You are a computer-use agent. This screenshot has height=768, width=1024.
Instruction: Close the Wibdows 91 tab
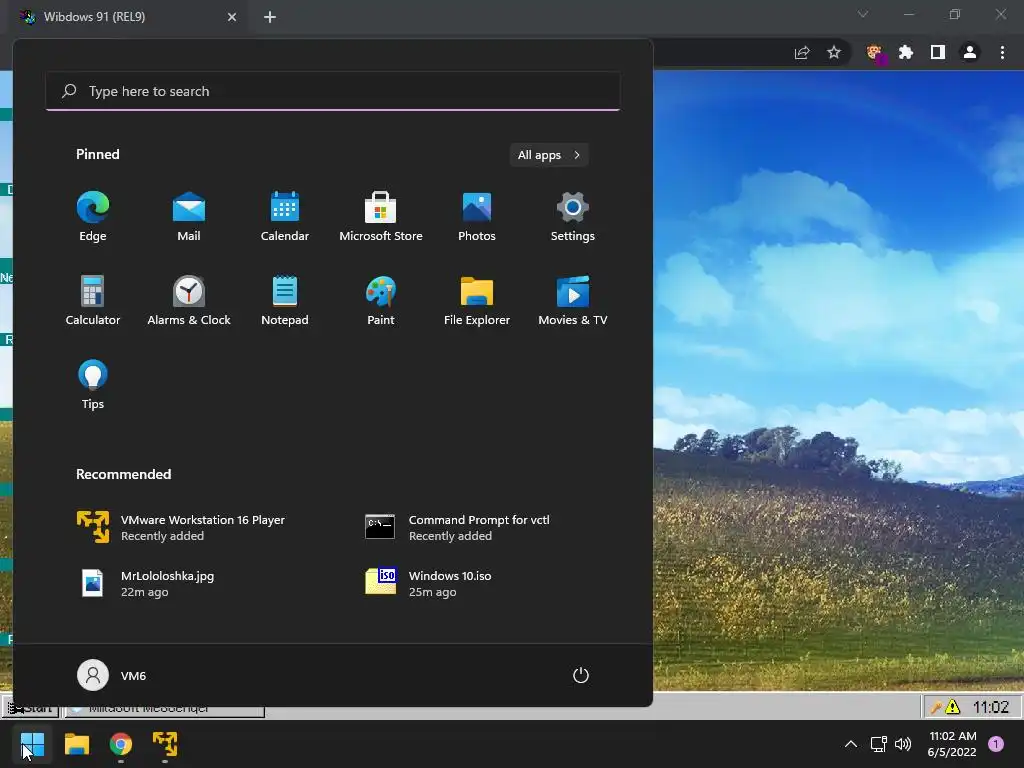232,17
